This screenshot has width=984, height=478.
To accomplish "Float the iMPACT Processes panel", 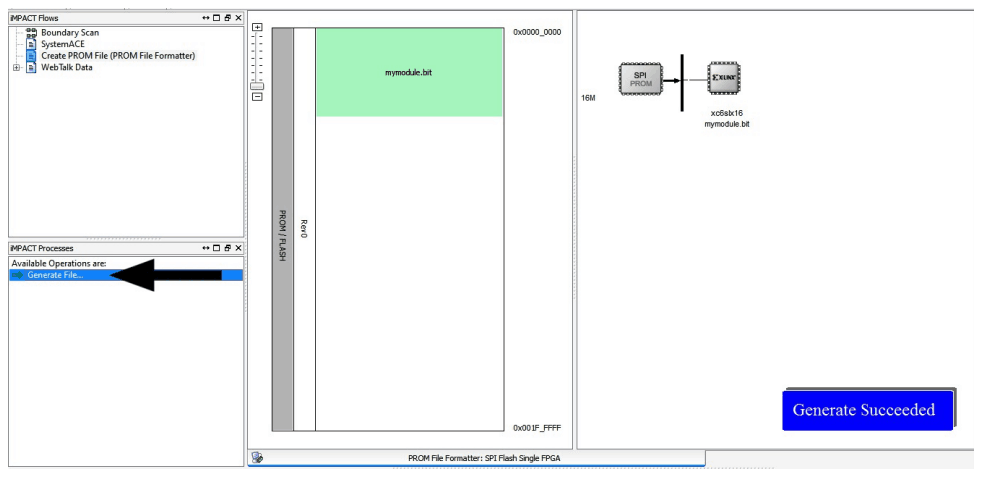I will (x=227, y=247).
